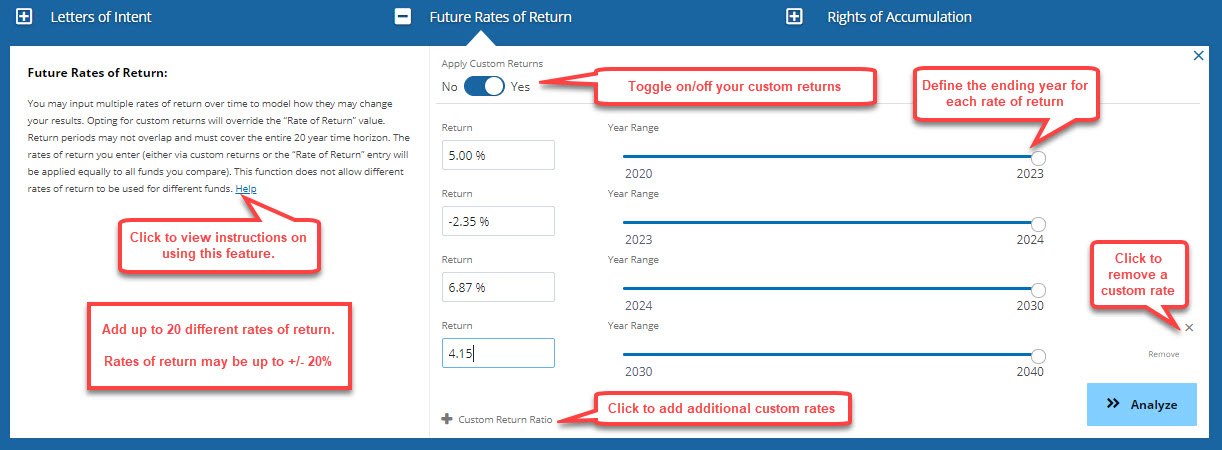Screen dimensions: 1222x450
Task: Select the Rights of Accumulation tab label
Action: (899, 17)
